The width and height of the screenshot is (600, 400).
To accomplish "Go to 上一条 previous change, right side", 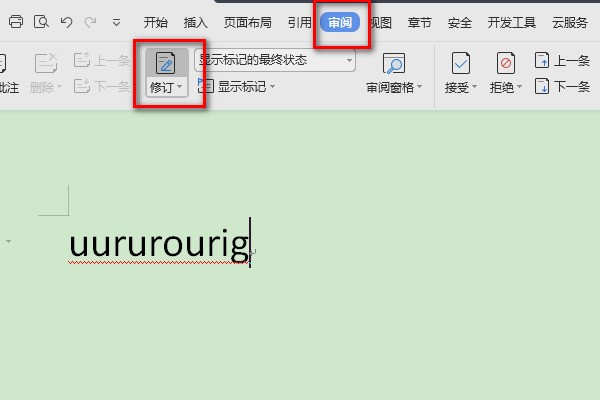I will click(x=563, y=61).
